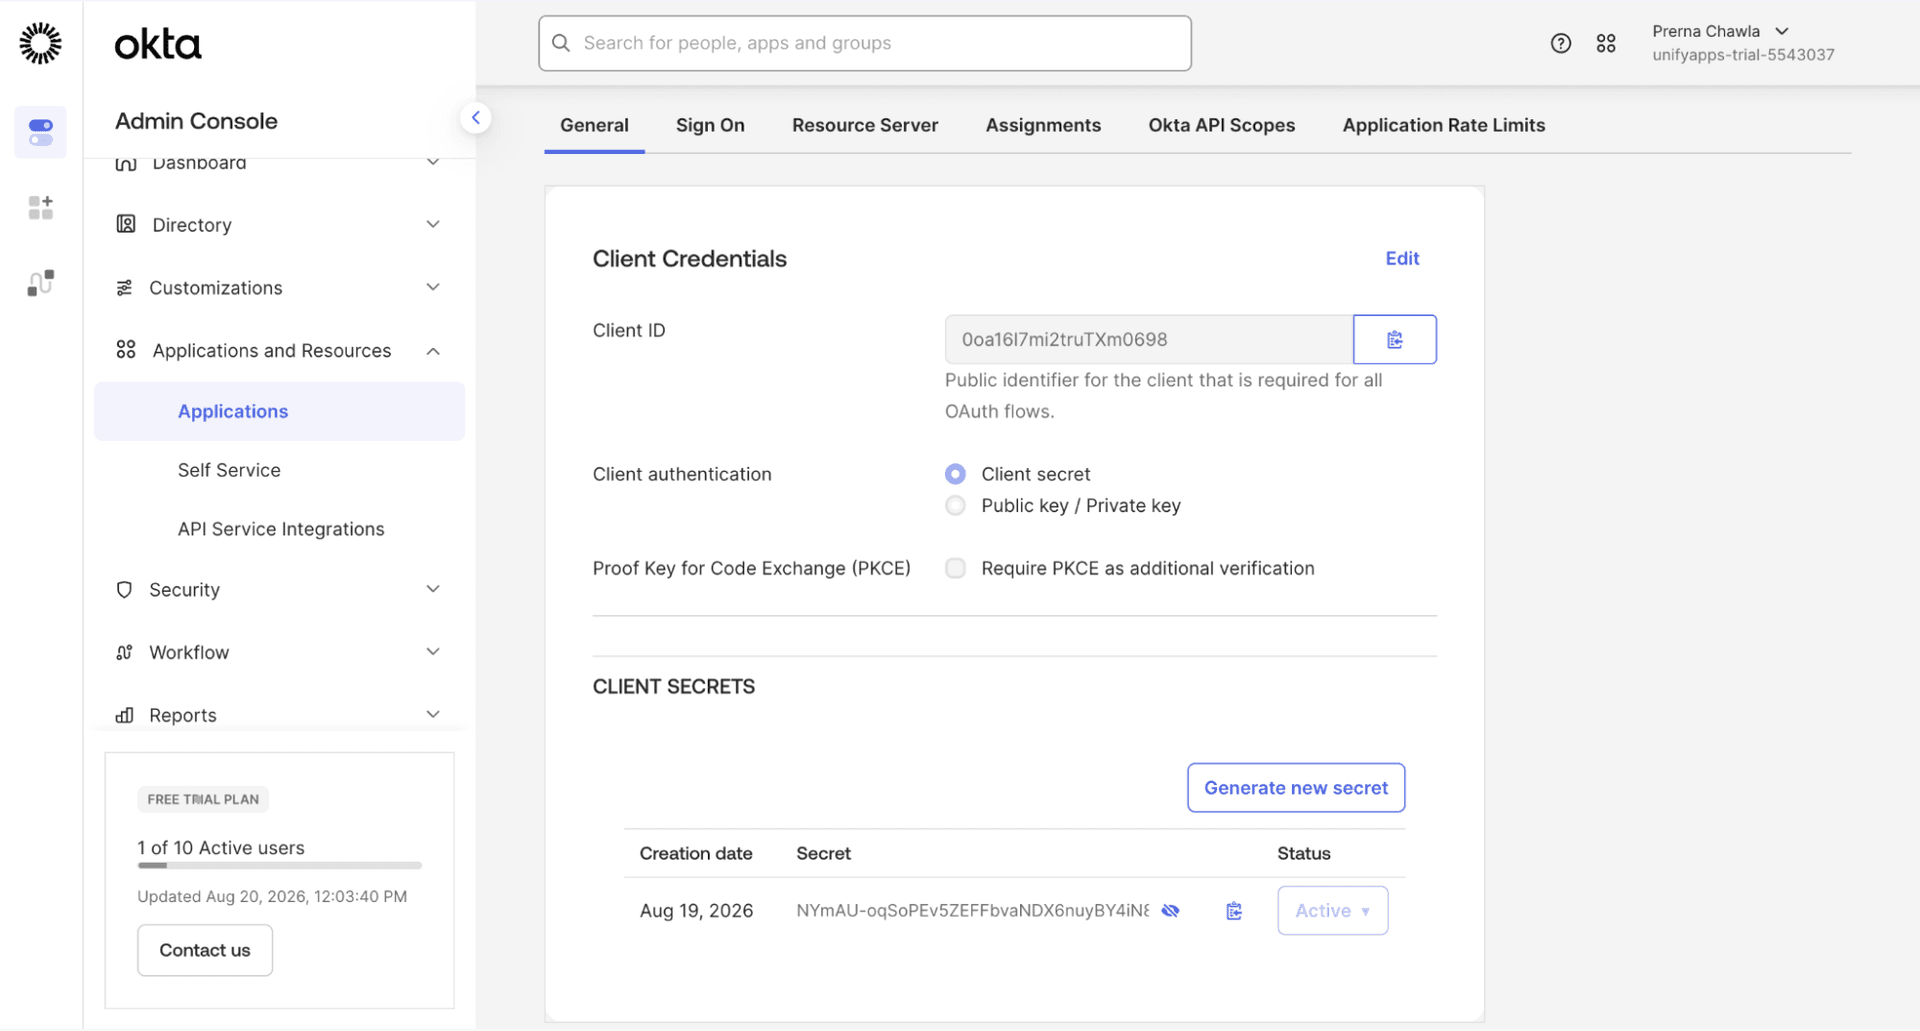Click the active users usage progress bar
The height and width of the screenshot is (1031, 1920).
[279, 866]
